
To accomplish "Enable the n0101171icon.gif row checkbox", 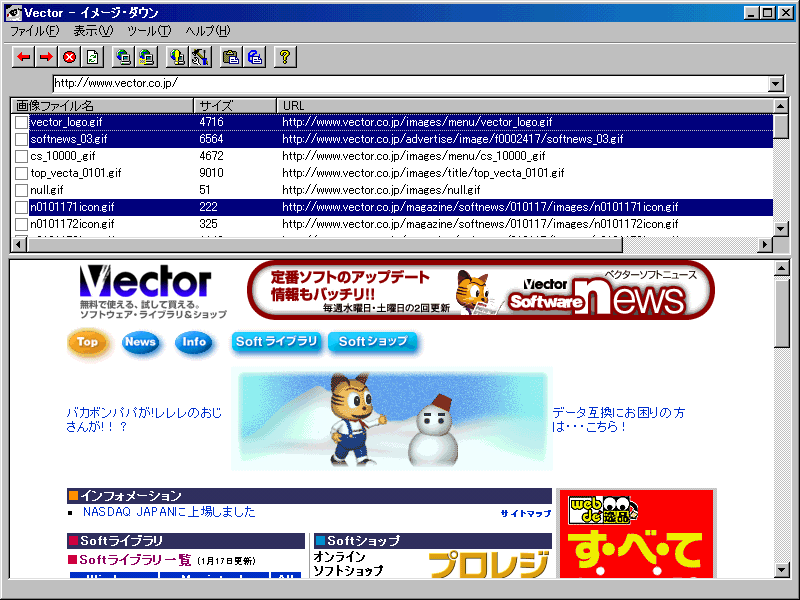I will [x=21, y=207].
